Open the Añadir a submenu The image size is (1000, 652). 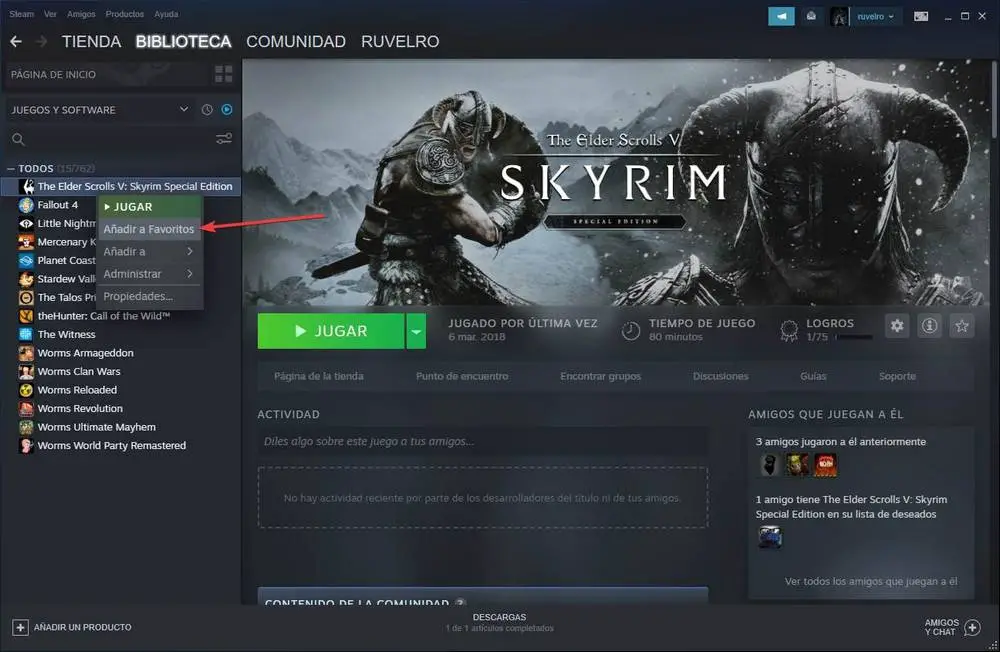click(150, 251)
